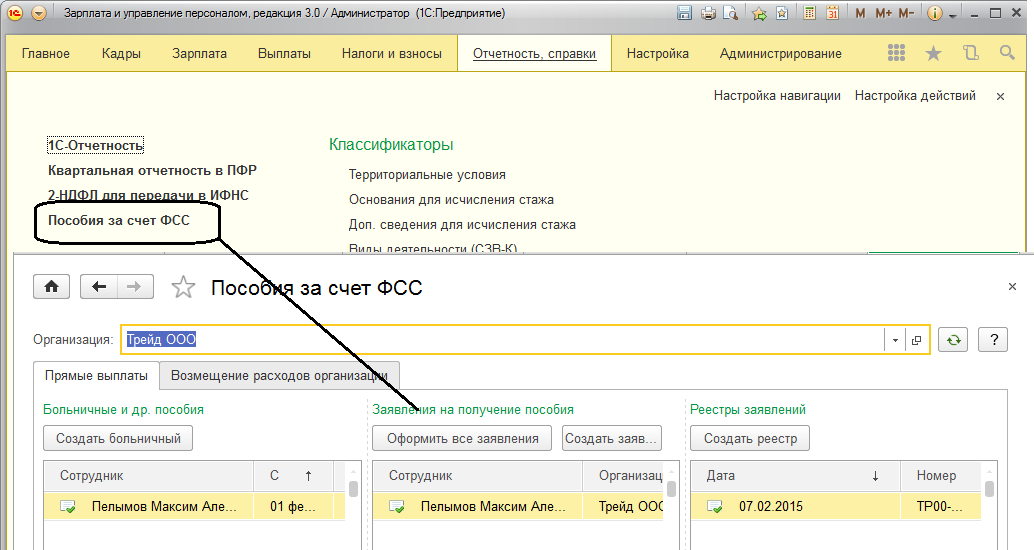Open the Организация dropdown arrow
This screenshot has height=550, width=1034.
tap(895, 340)
